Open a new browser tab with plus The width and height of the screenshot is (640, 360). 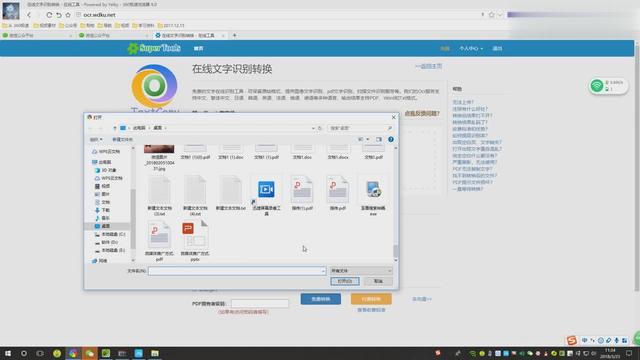coord(234,36)
